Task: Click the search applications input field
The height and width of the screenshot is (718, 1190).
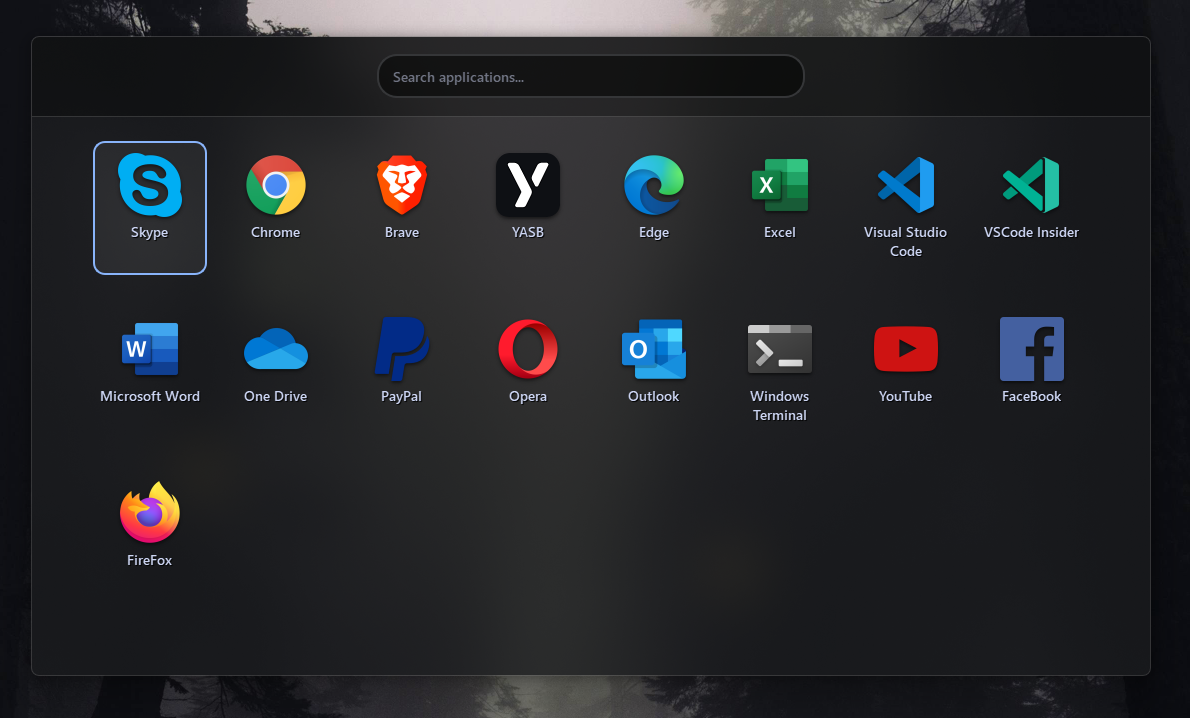Action: (x=590, y=76)
